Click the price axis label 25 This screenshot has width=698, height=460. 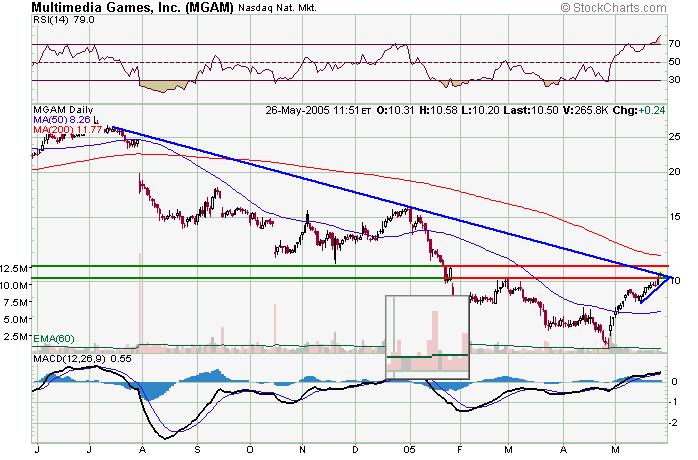click(x=674, y=136)
